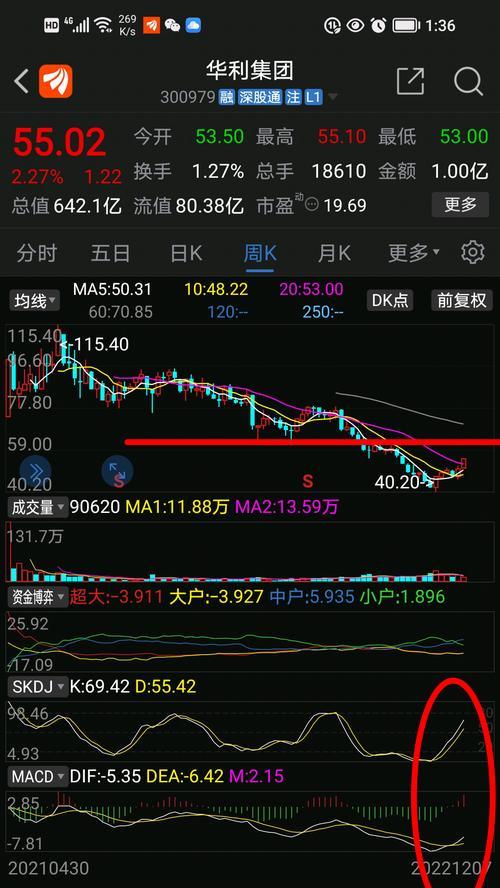This screenshot has width=500, height=888.
Task: Tap the 前复权 adjustment button
Action: 462,300
